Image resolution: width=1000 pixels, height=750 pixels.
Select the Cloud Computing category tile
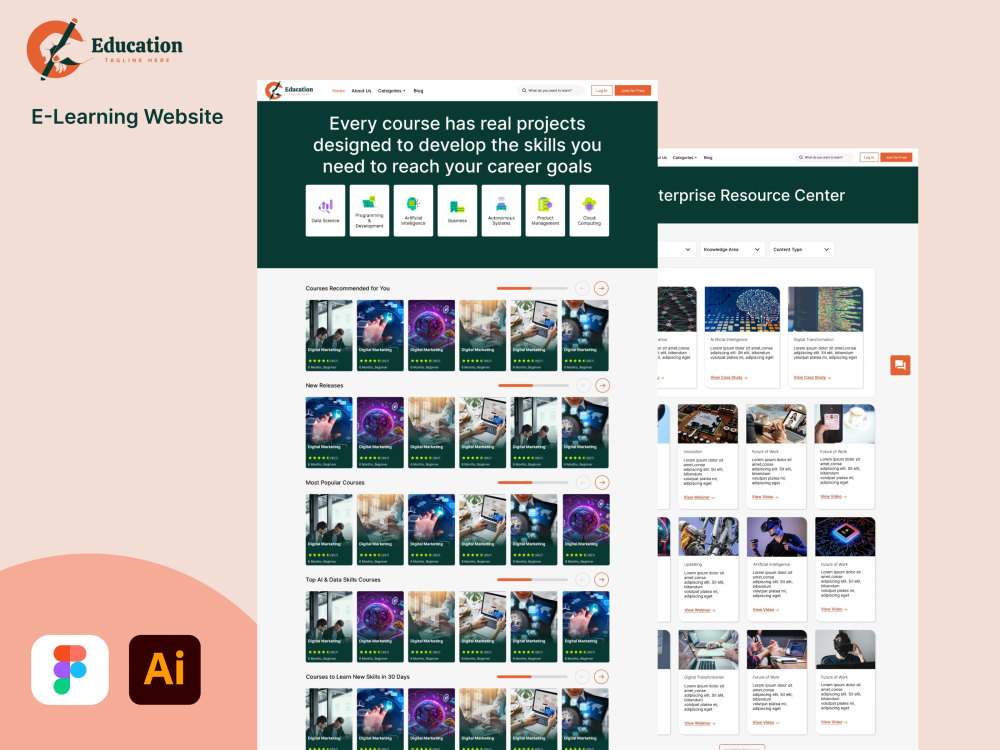pos(589,210)
